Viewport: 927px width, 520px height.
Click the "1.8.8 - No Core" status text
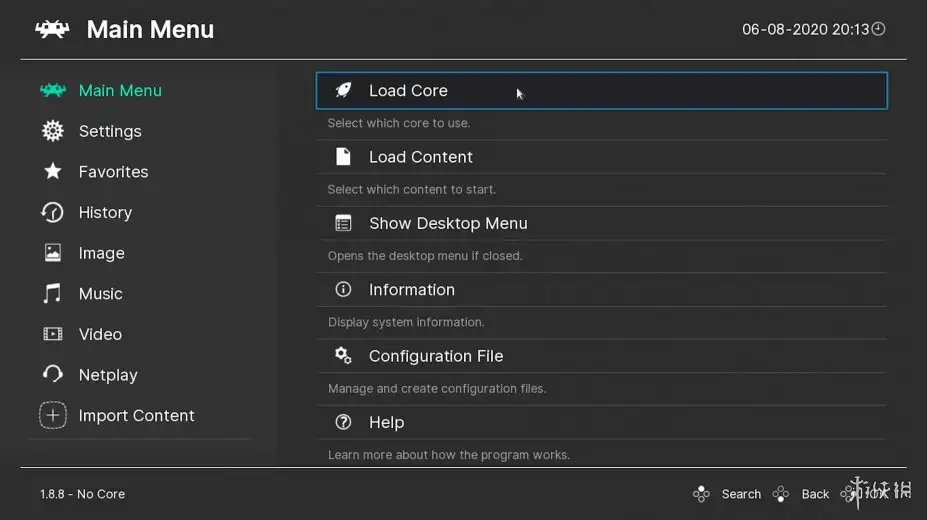(x=82, y=494)
